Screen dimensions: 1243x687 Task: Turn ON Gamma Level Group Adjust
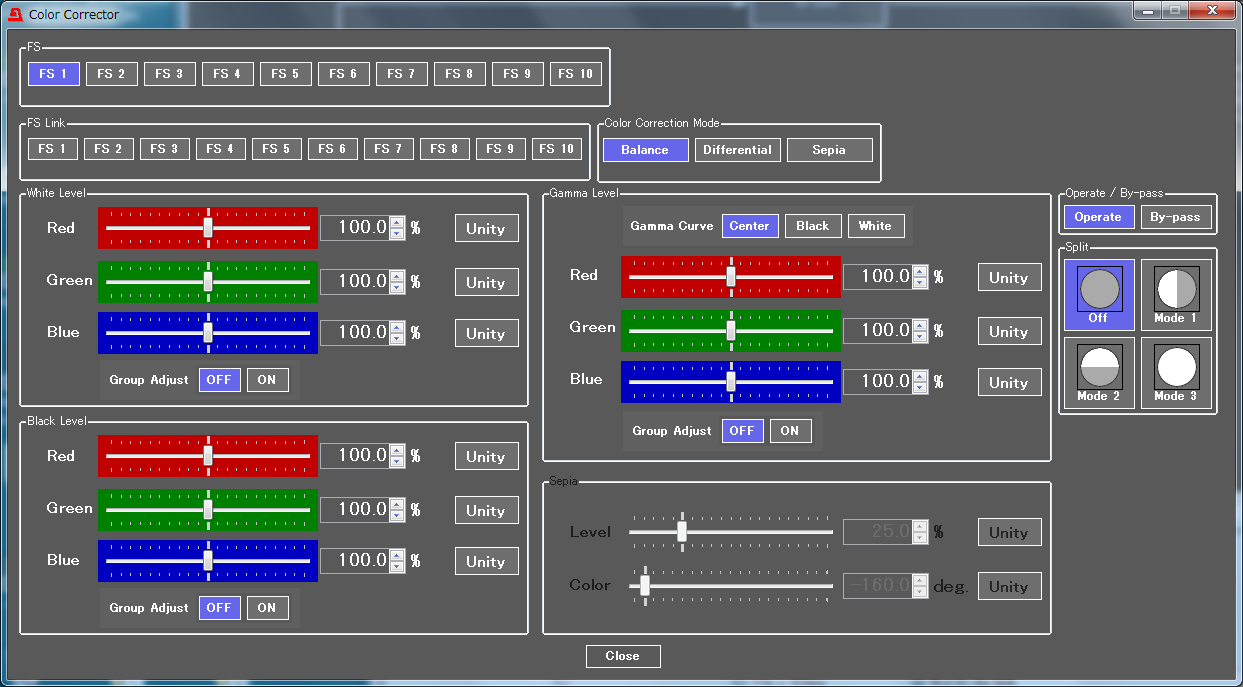pos(790,431)
